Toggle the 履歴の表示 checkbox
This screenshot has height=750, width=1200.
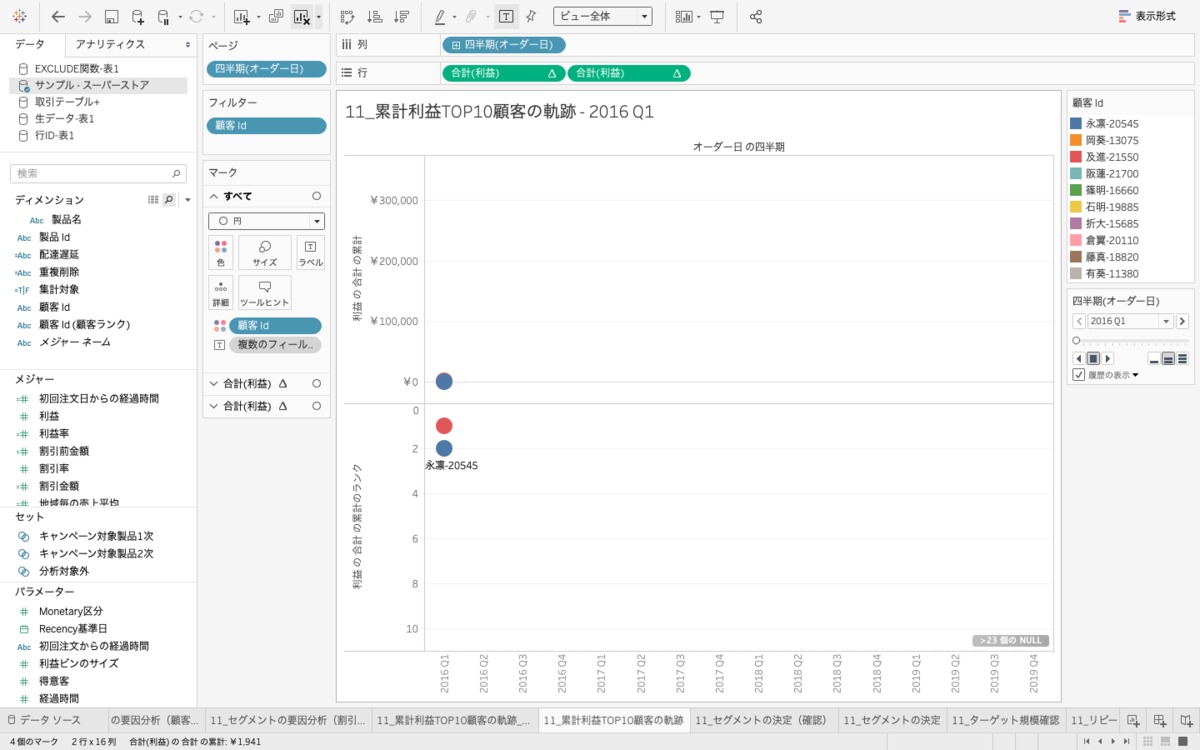[1079, 375]
